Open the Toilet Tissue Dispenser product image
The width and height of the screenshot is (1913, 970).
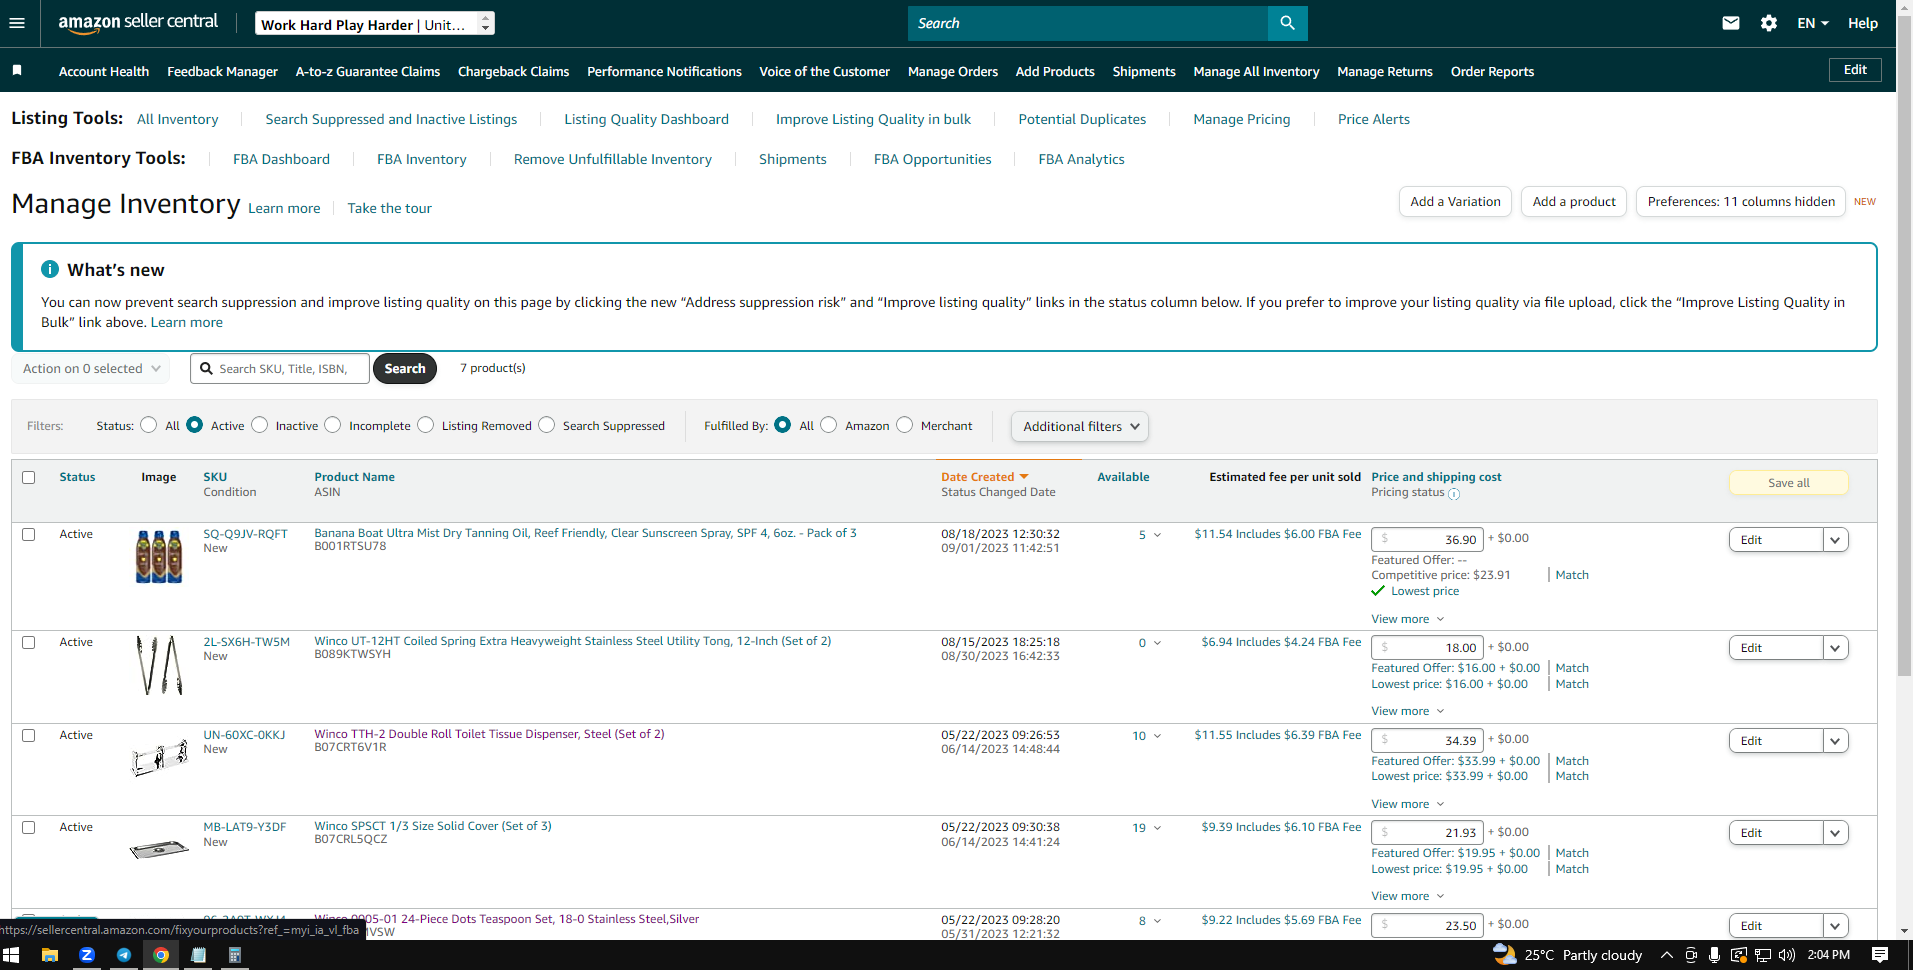(x=159, y=758)
